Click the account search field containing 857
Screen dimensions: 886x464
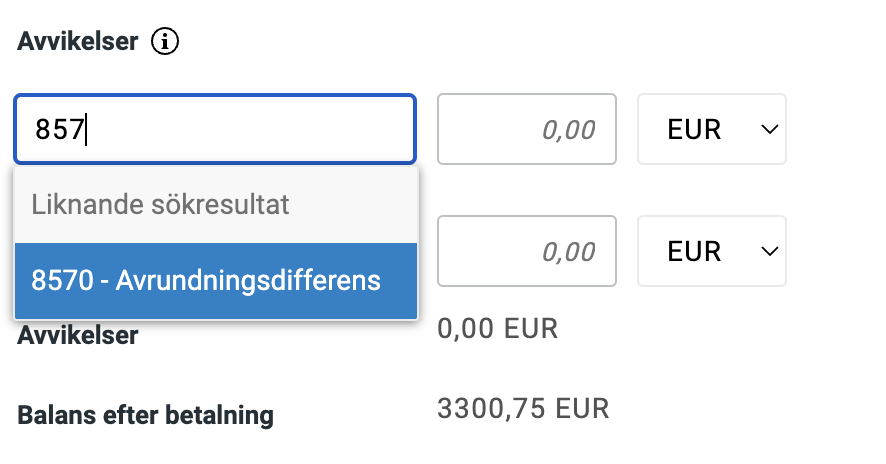click(x=215, y=129)
